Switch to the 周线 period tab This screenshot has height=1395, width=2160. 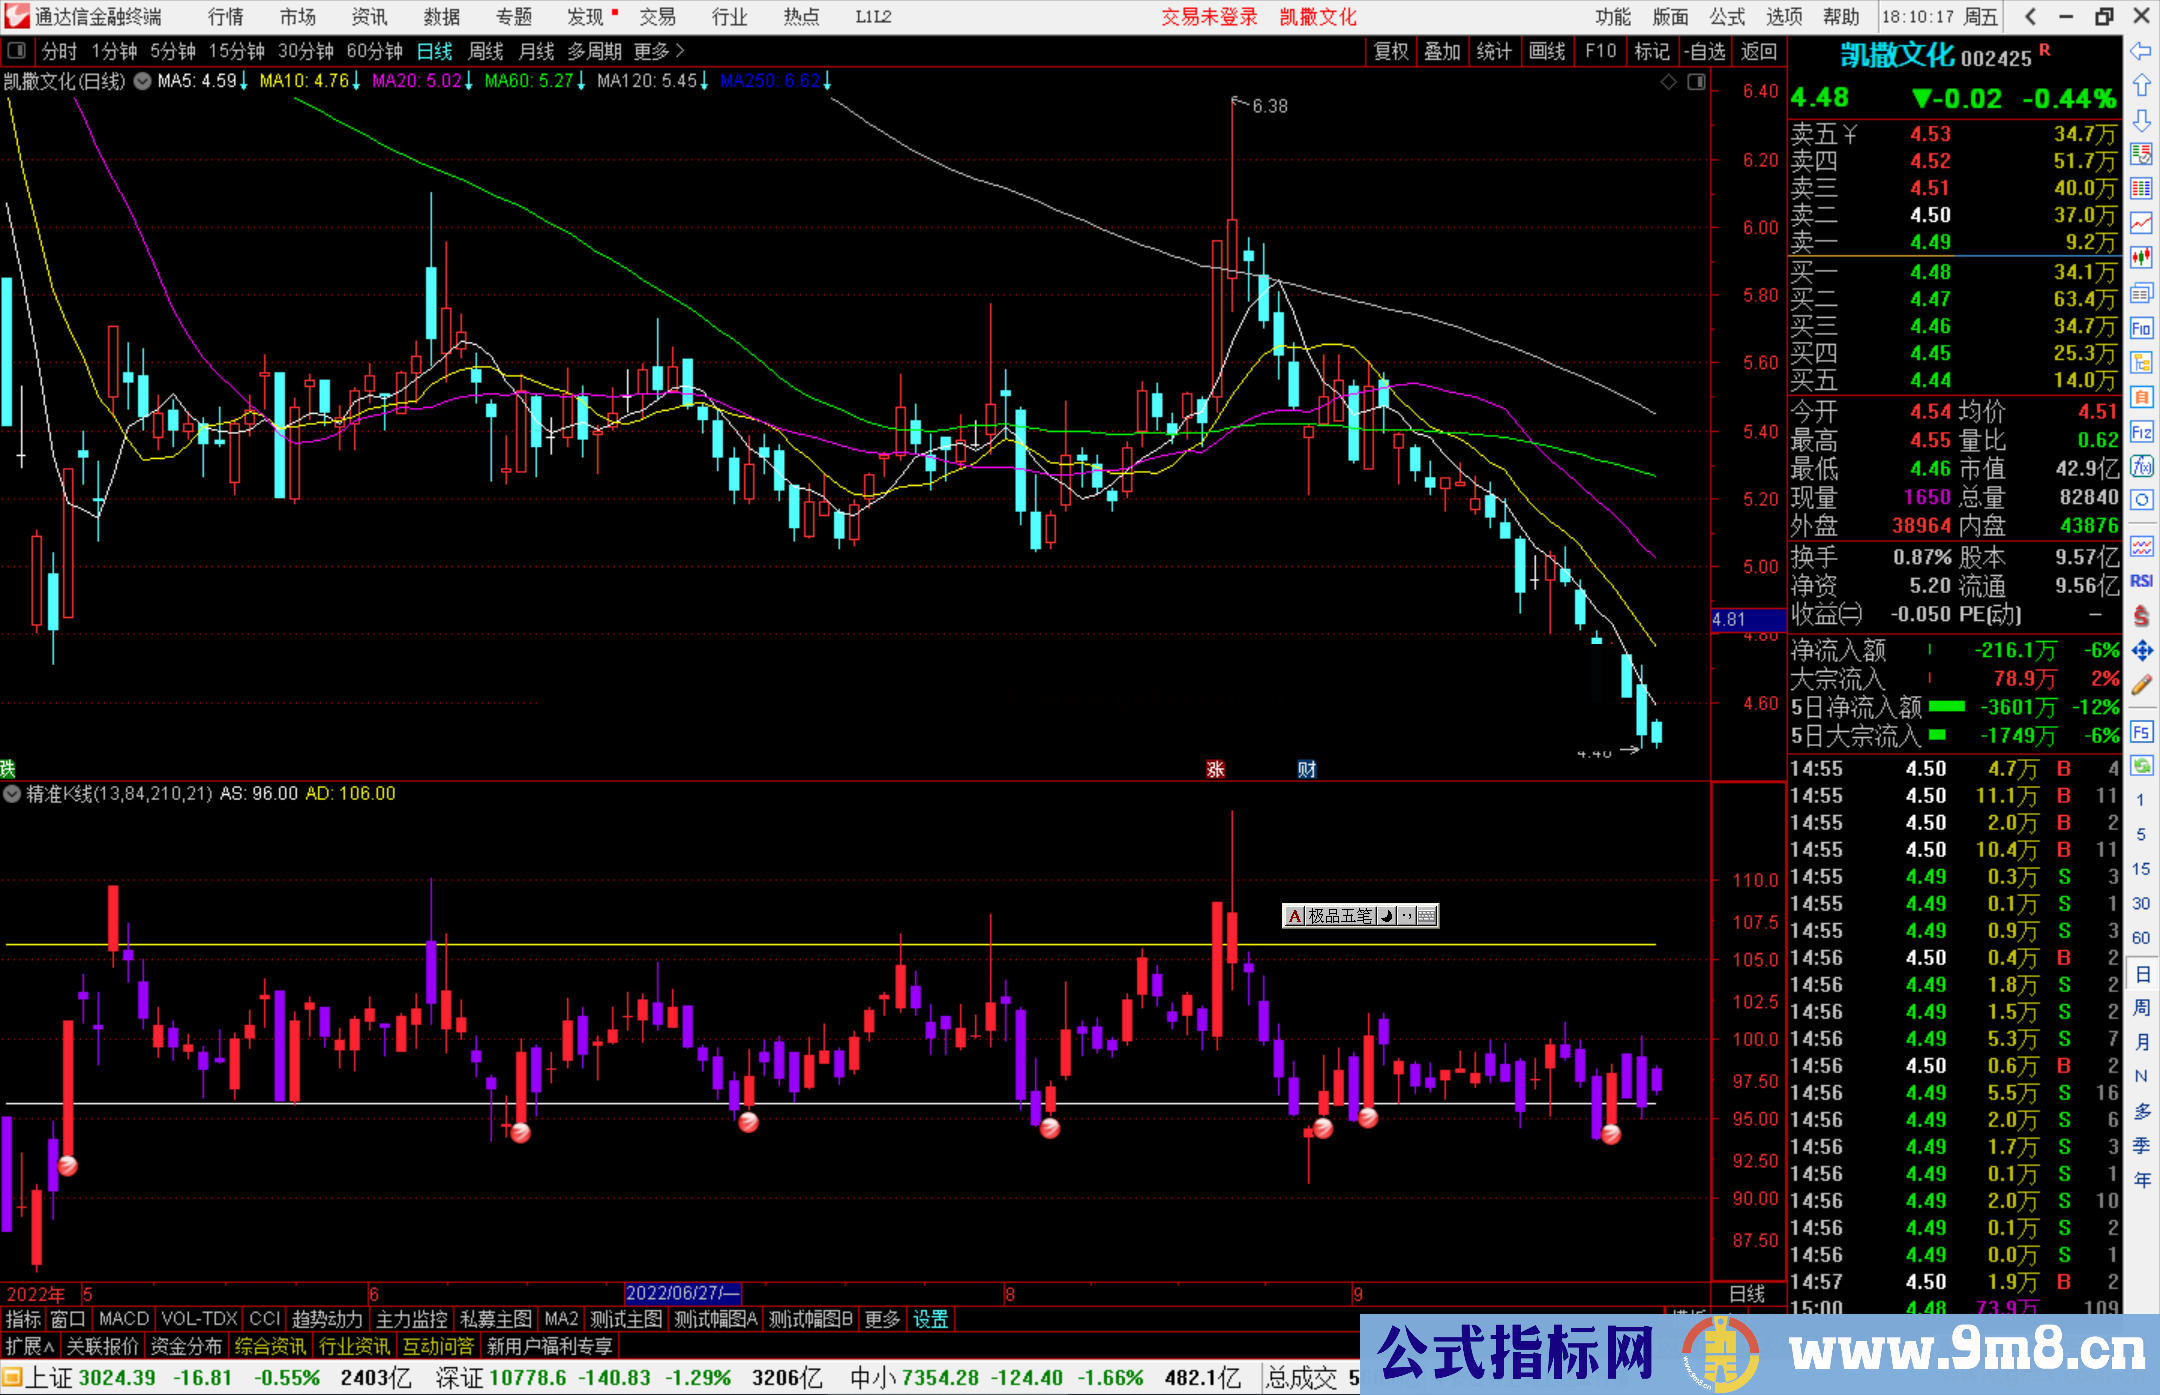[x=486, y=51]
